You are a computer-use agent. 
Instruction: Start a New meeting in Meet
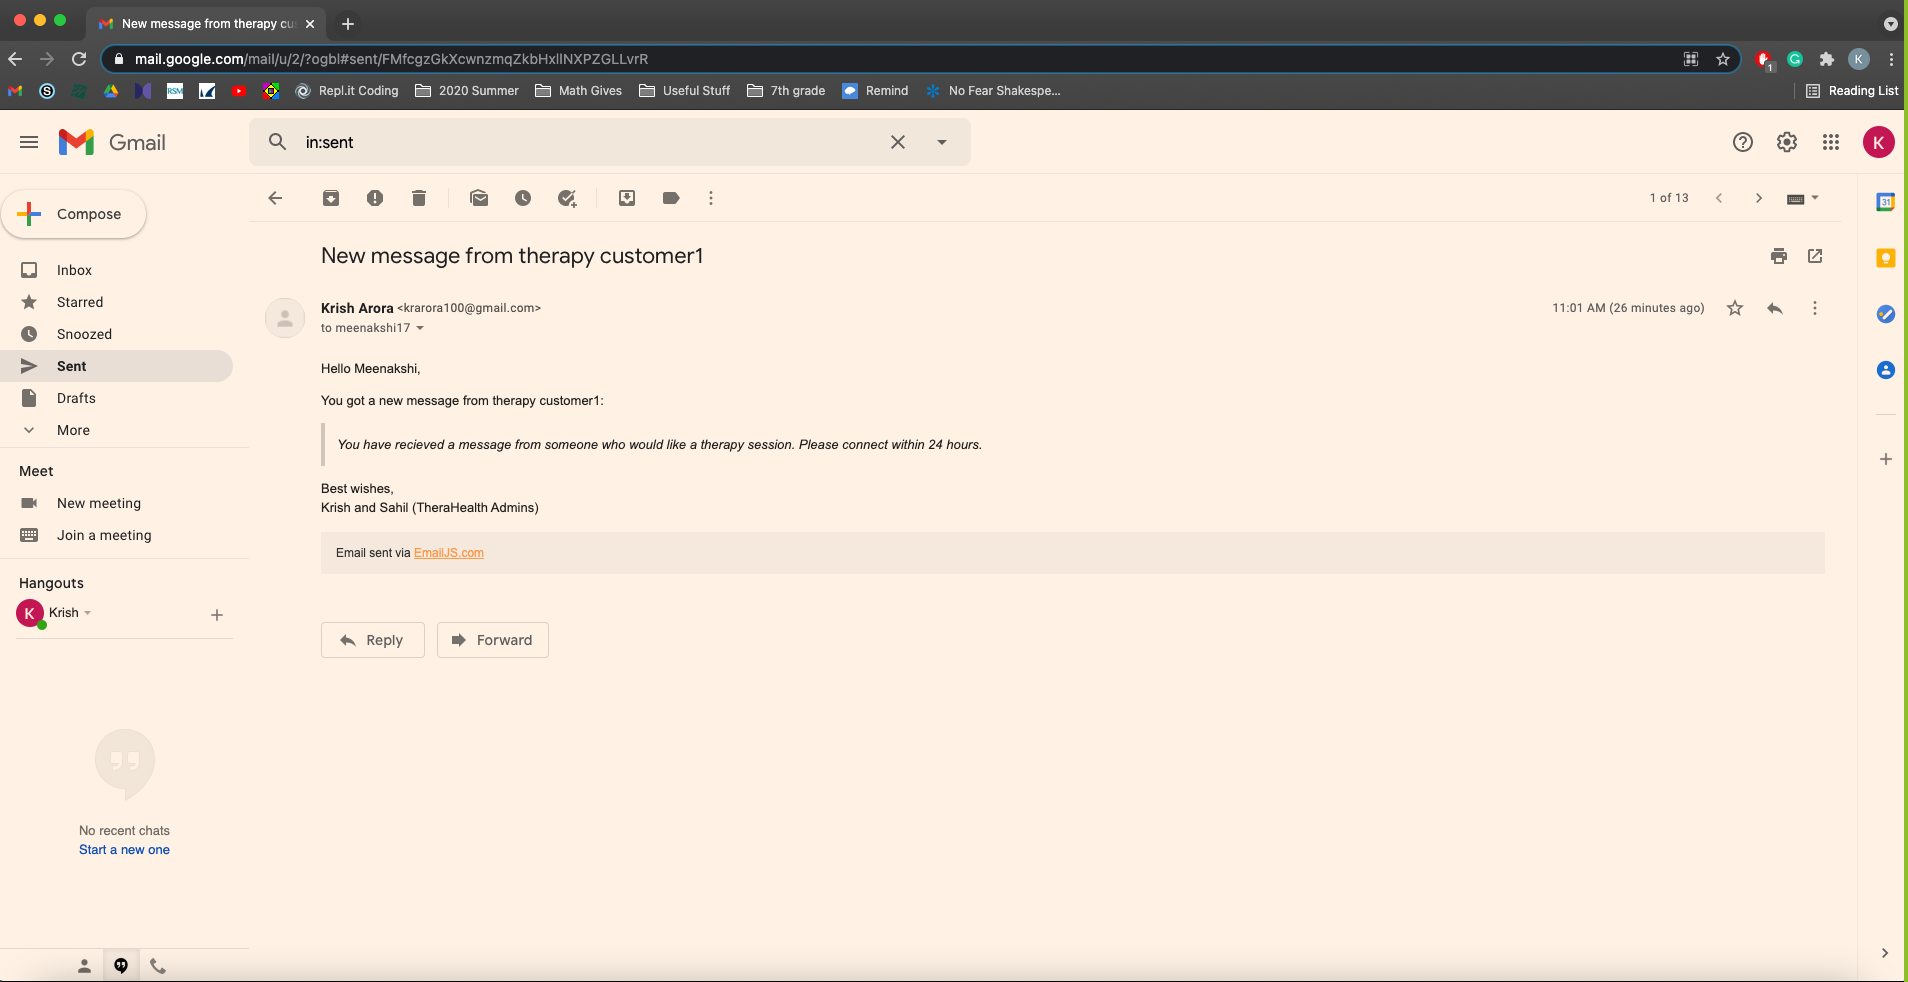99,503
